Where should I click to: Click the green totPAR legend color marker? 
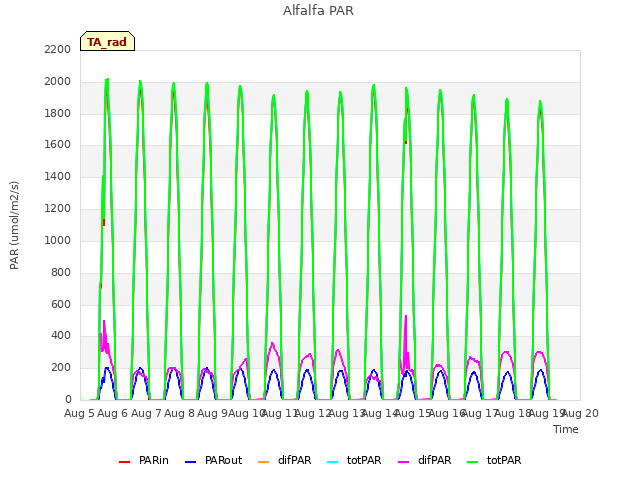(x=473, y=462)
